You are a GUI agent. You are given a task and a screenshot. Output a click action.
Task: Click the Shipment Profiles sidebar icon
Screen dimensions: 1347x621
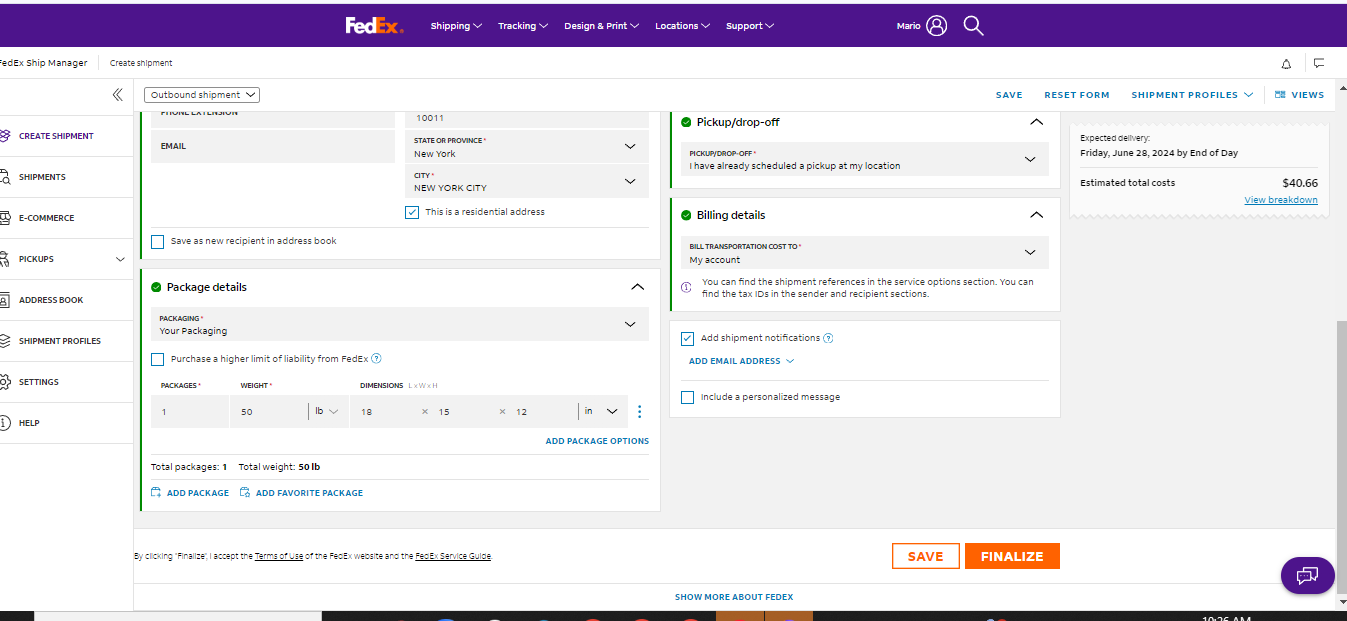(4, 341)
